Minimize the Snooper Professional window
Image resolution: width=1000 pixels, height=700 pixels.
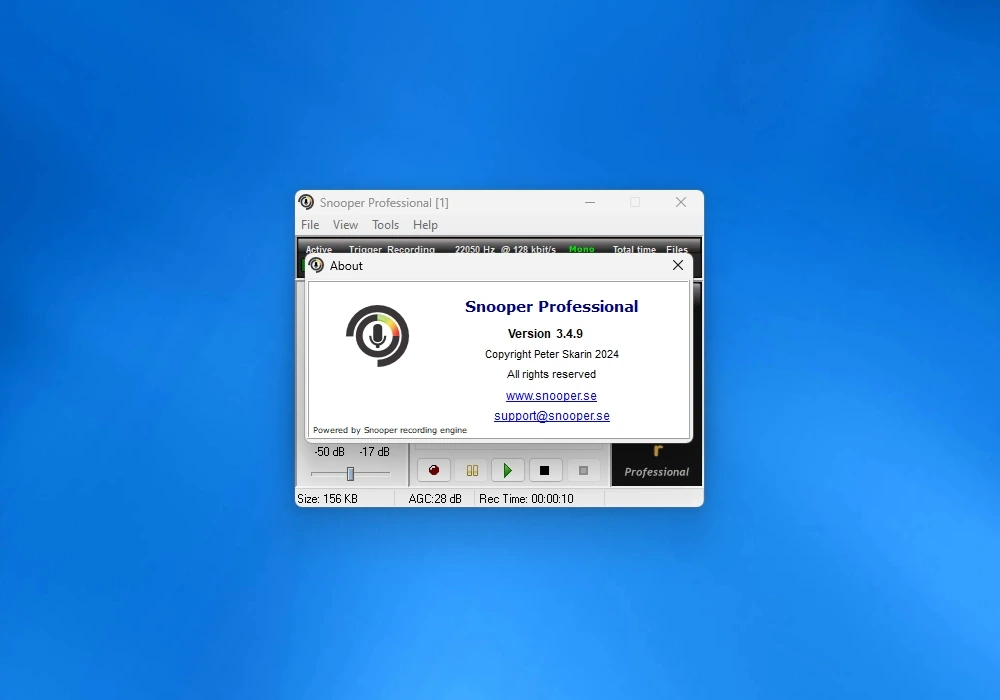(590, 202)
